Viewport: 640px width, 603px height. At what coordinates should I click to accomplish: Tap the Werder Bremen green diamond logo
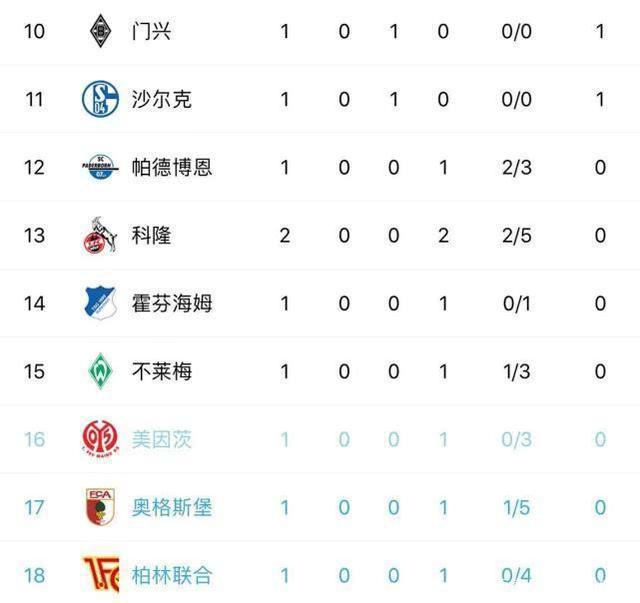coord(100,371)
